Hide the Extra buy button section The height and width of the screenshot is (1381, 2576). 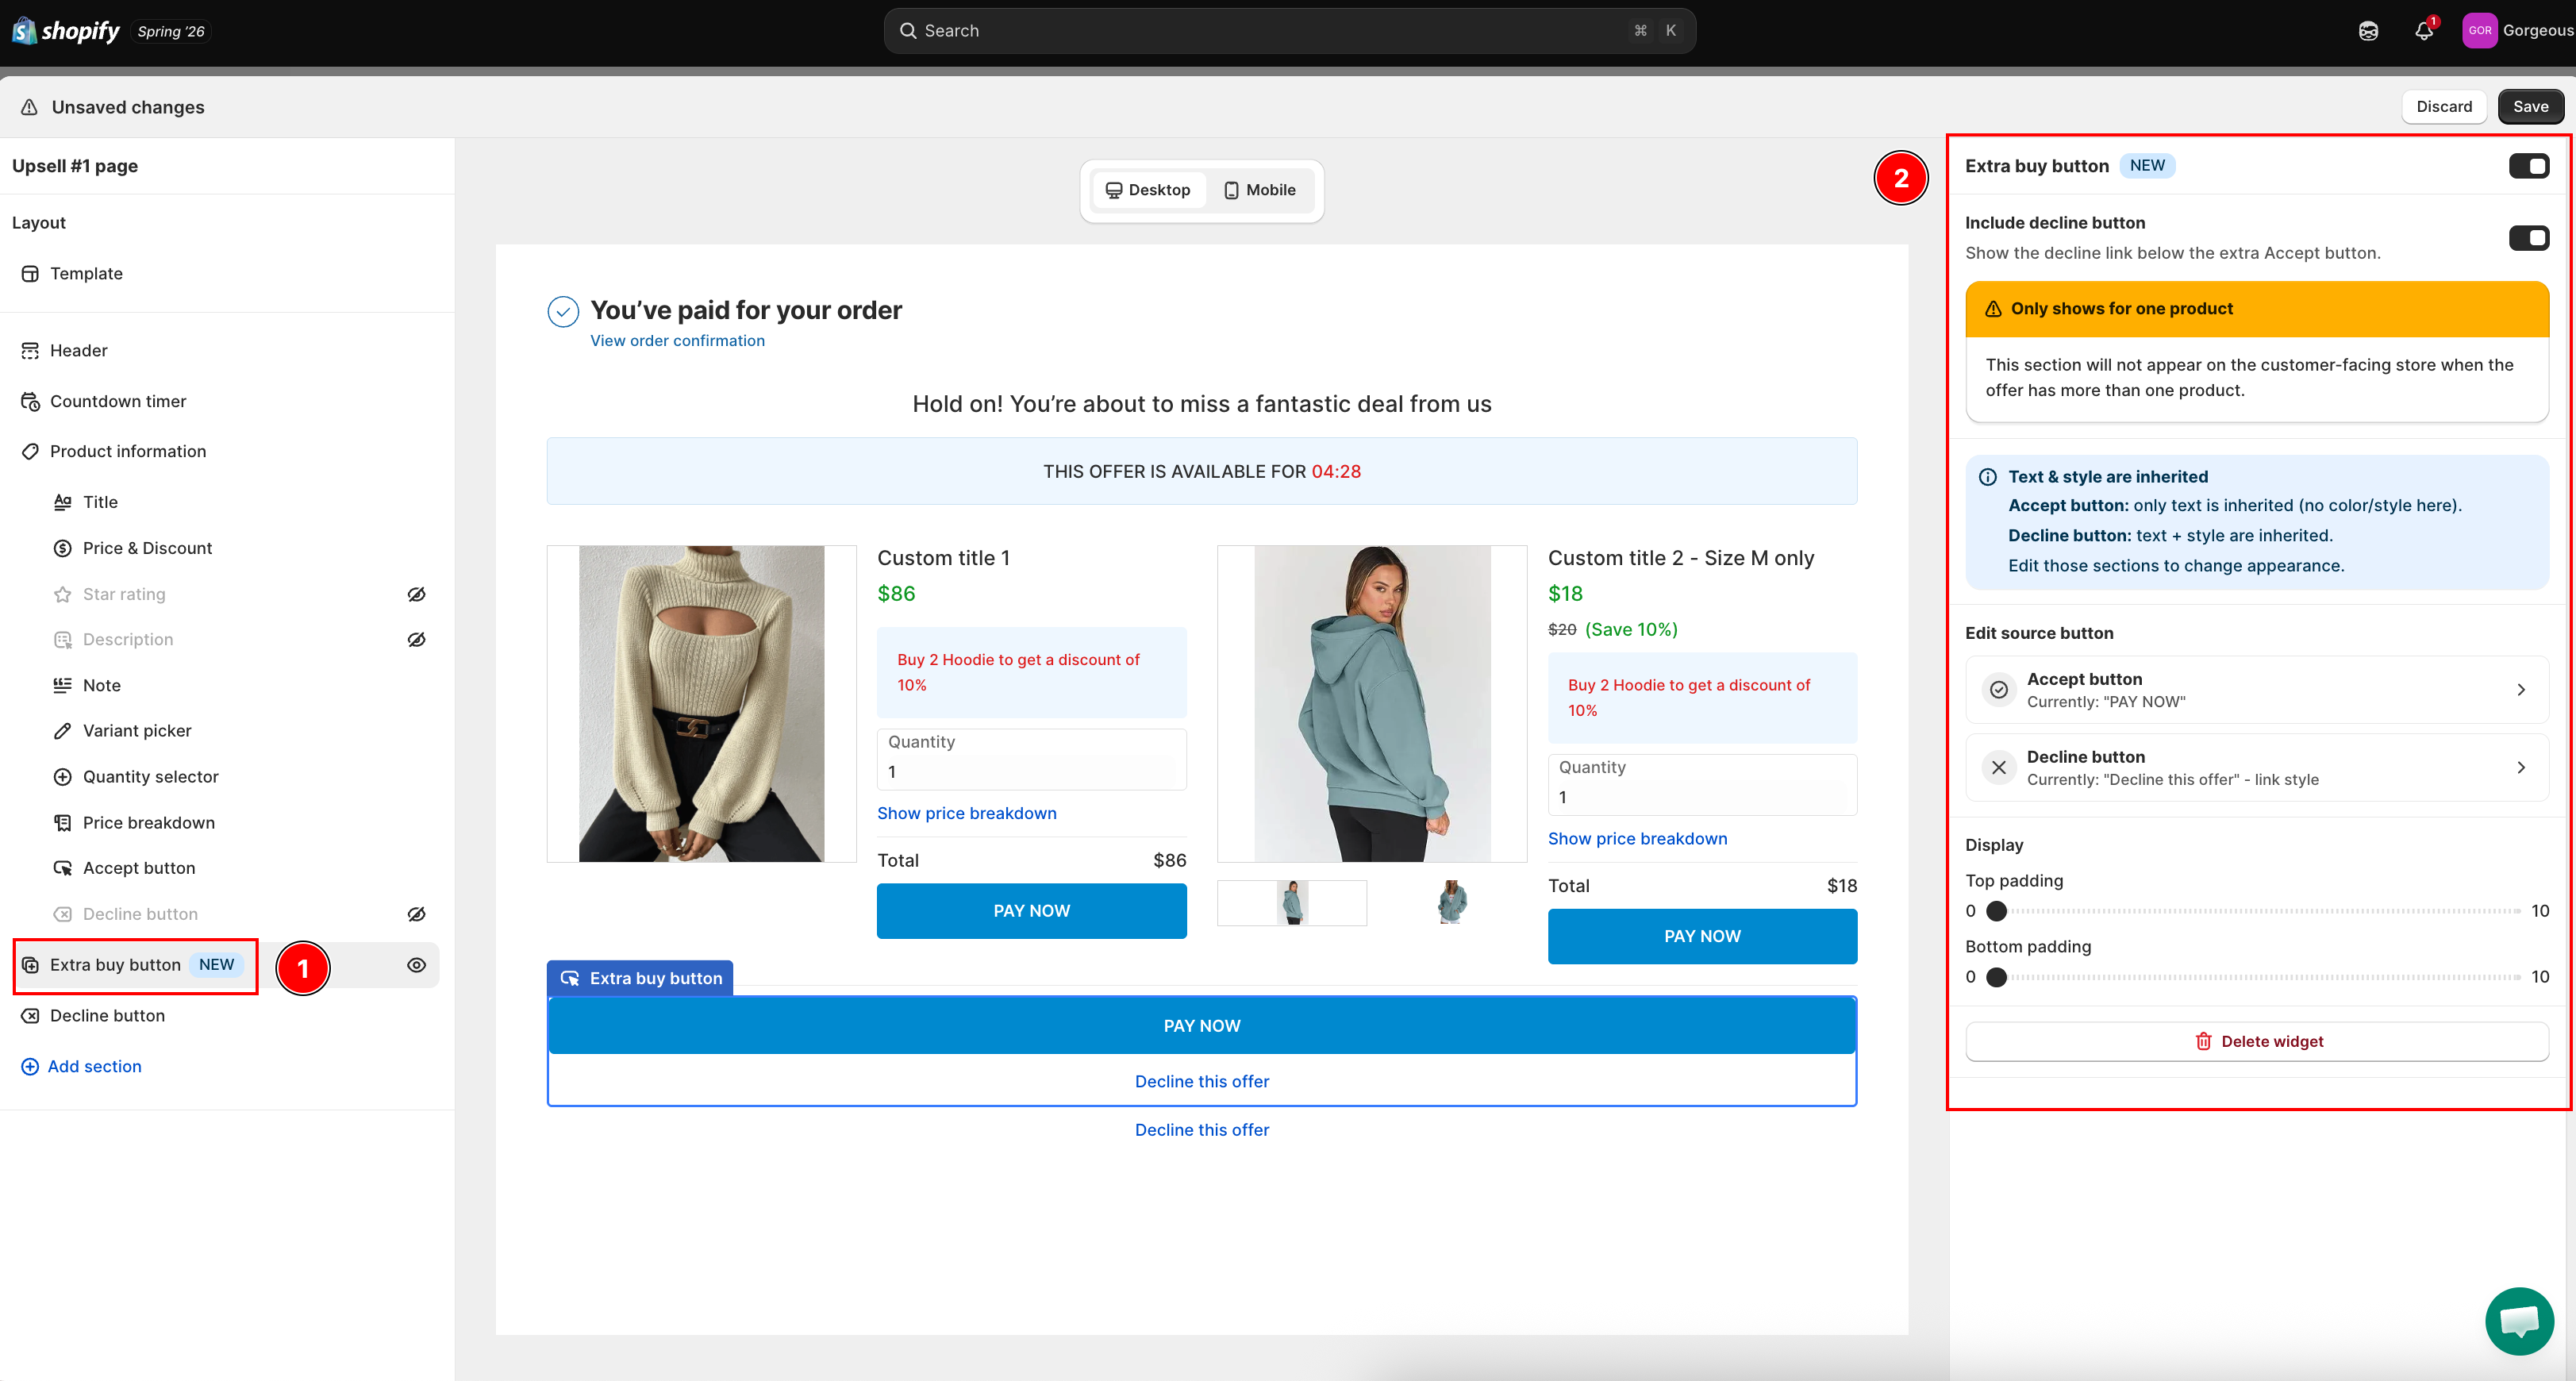pos(416,965)
